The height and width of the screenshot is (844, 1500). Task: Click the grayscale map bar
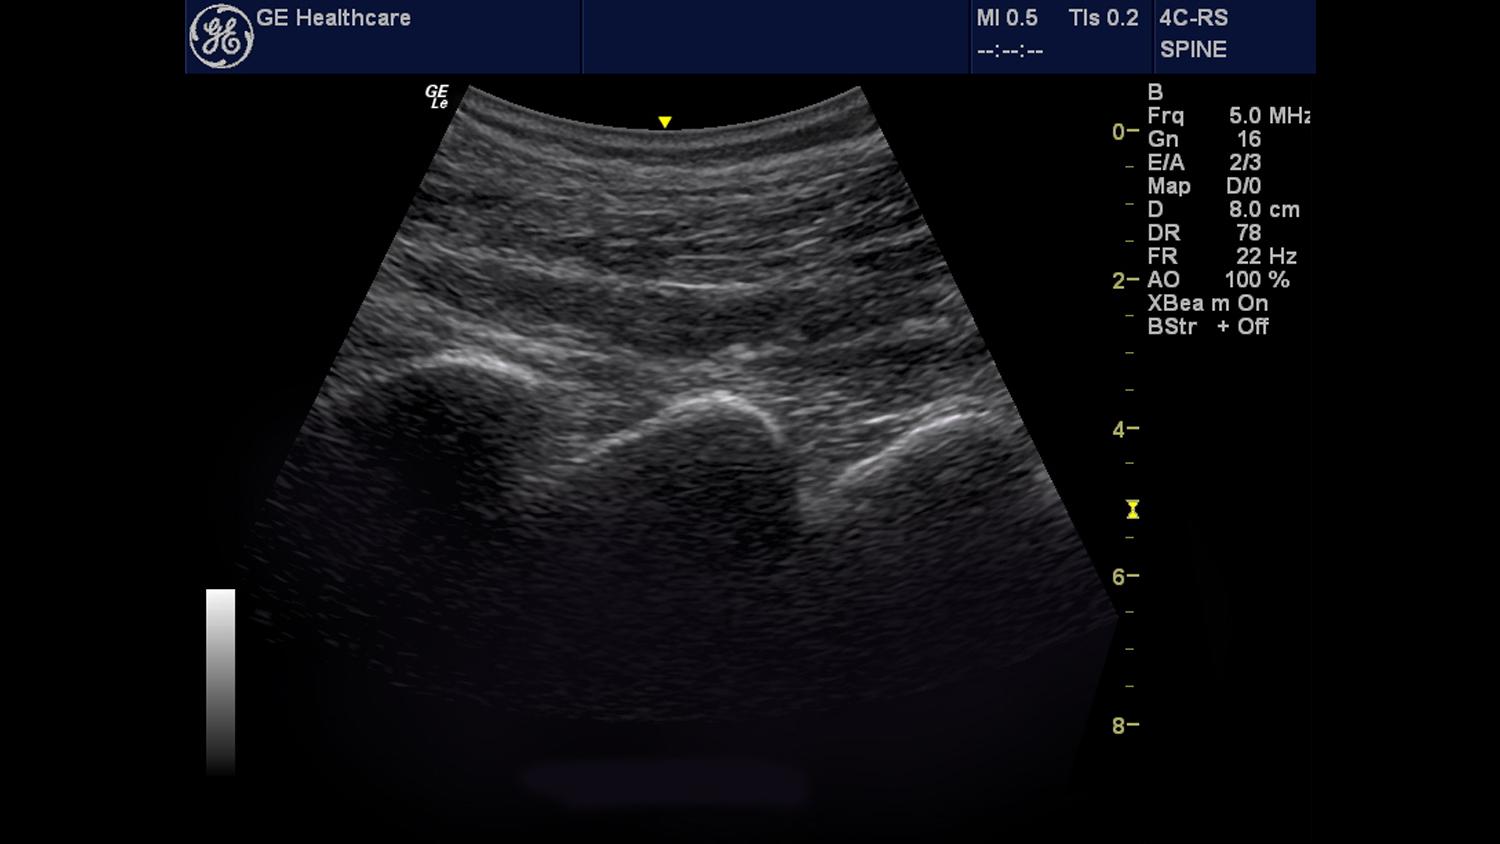220,680
